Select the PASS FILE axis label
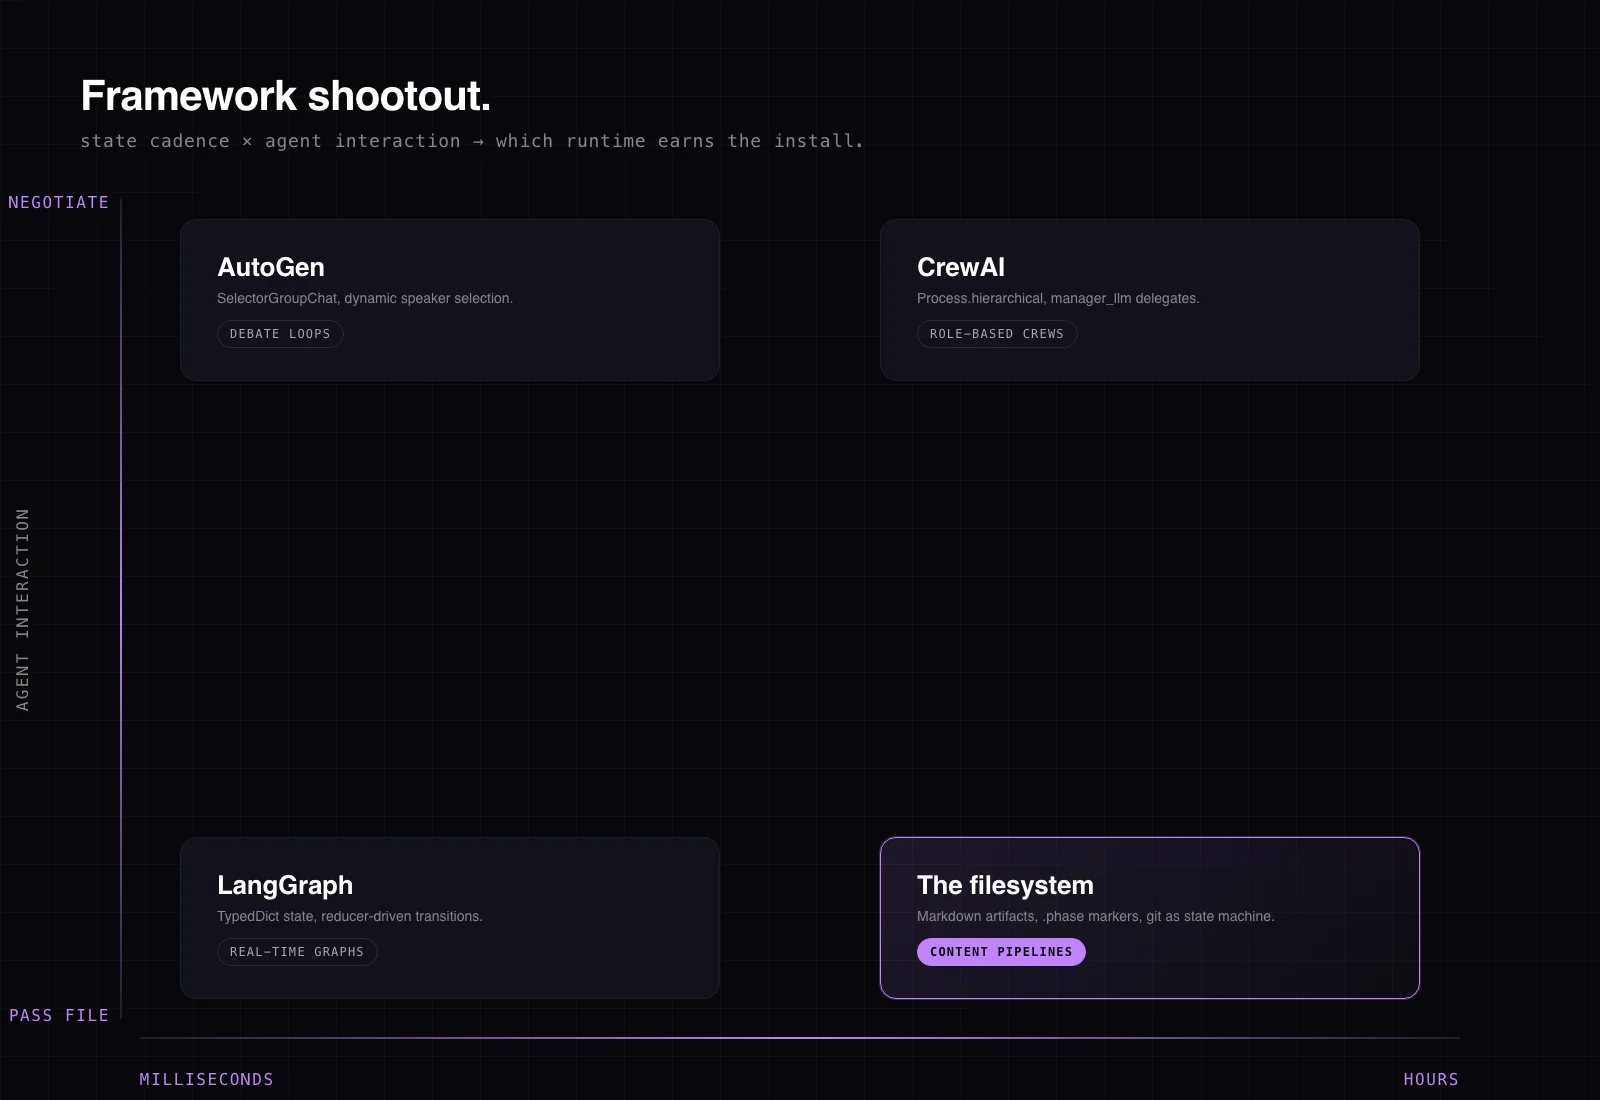Screen dimensions: 1600x1100 [58, 1015]
